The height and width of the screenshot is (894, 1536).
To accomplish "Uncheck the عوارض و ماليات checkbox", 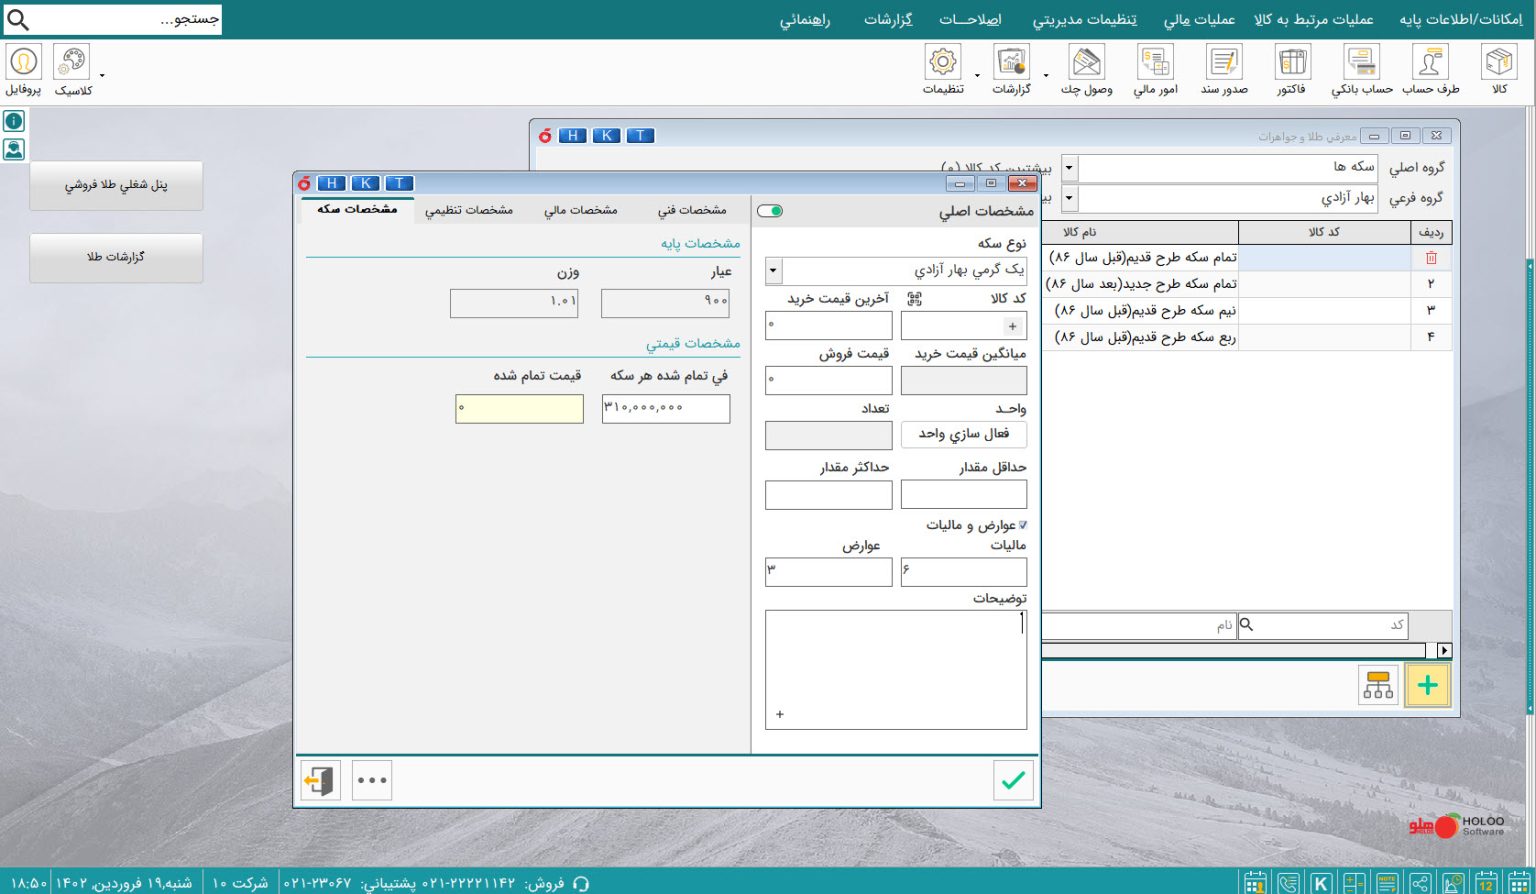I will 1022,525.
